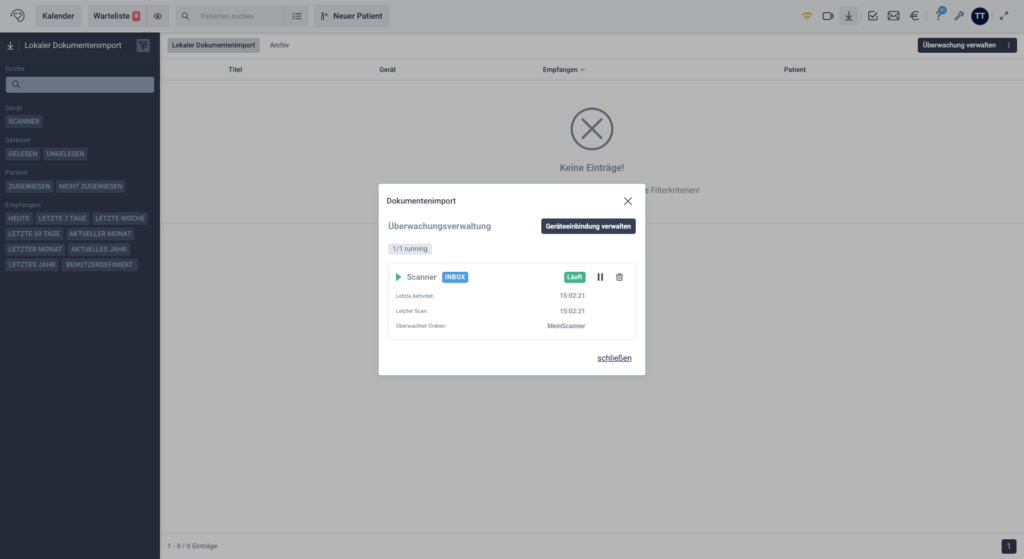
Task: Open settings with the wrench icon
Action: tap(960, 16)
